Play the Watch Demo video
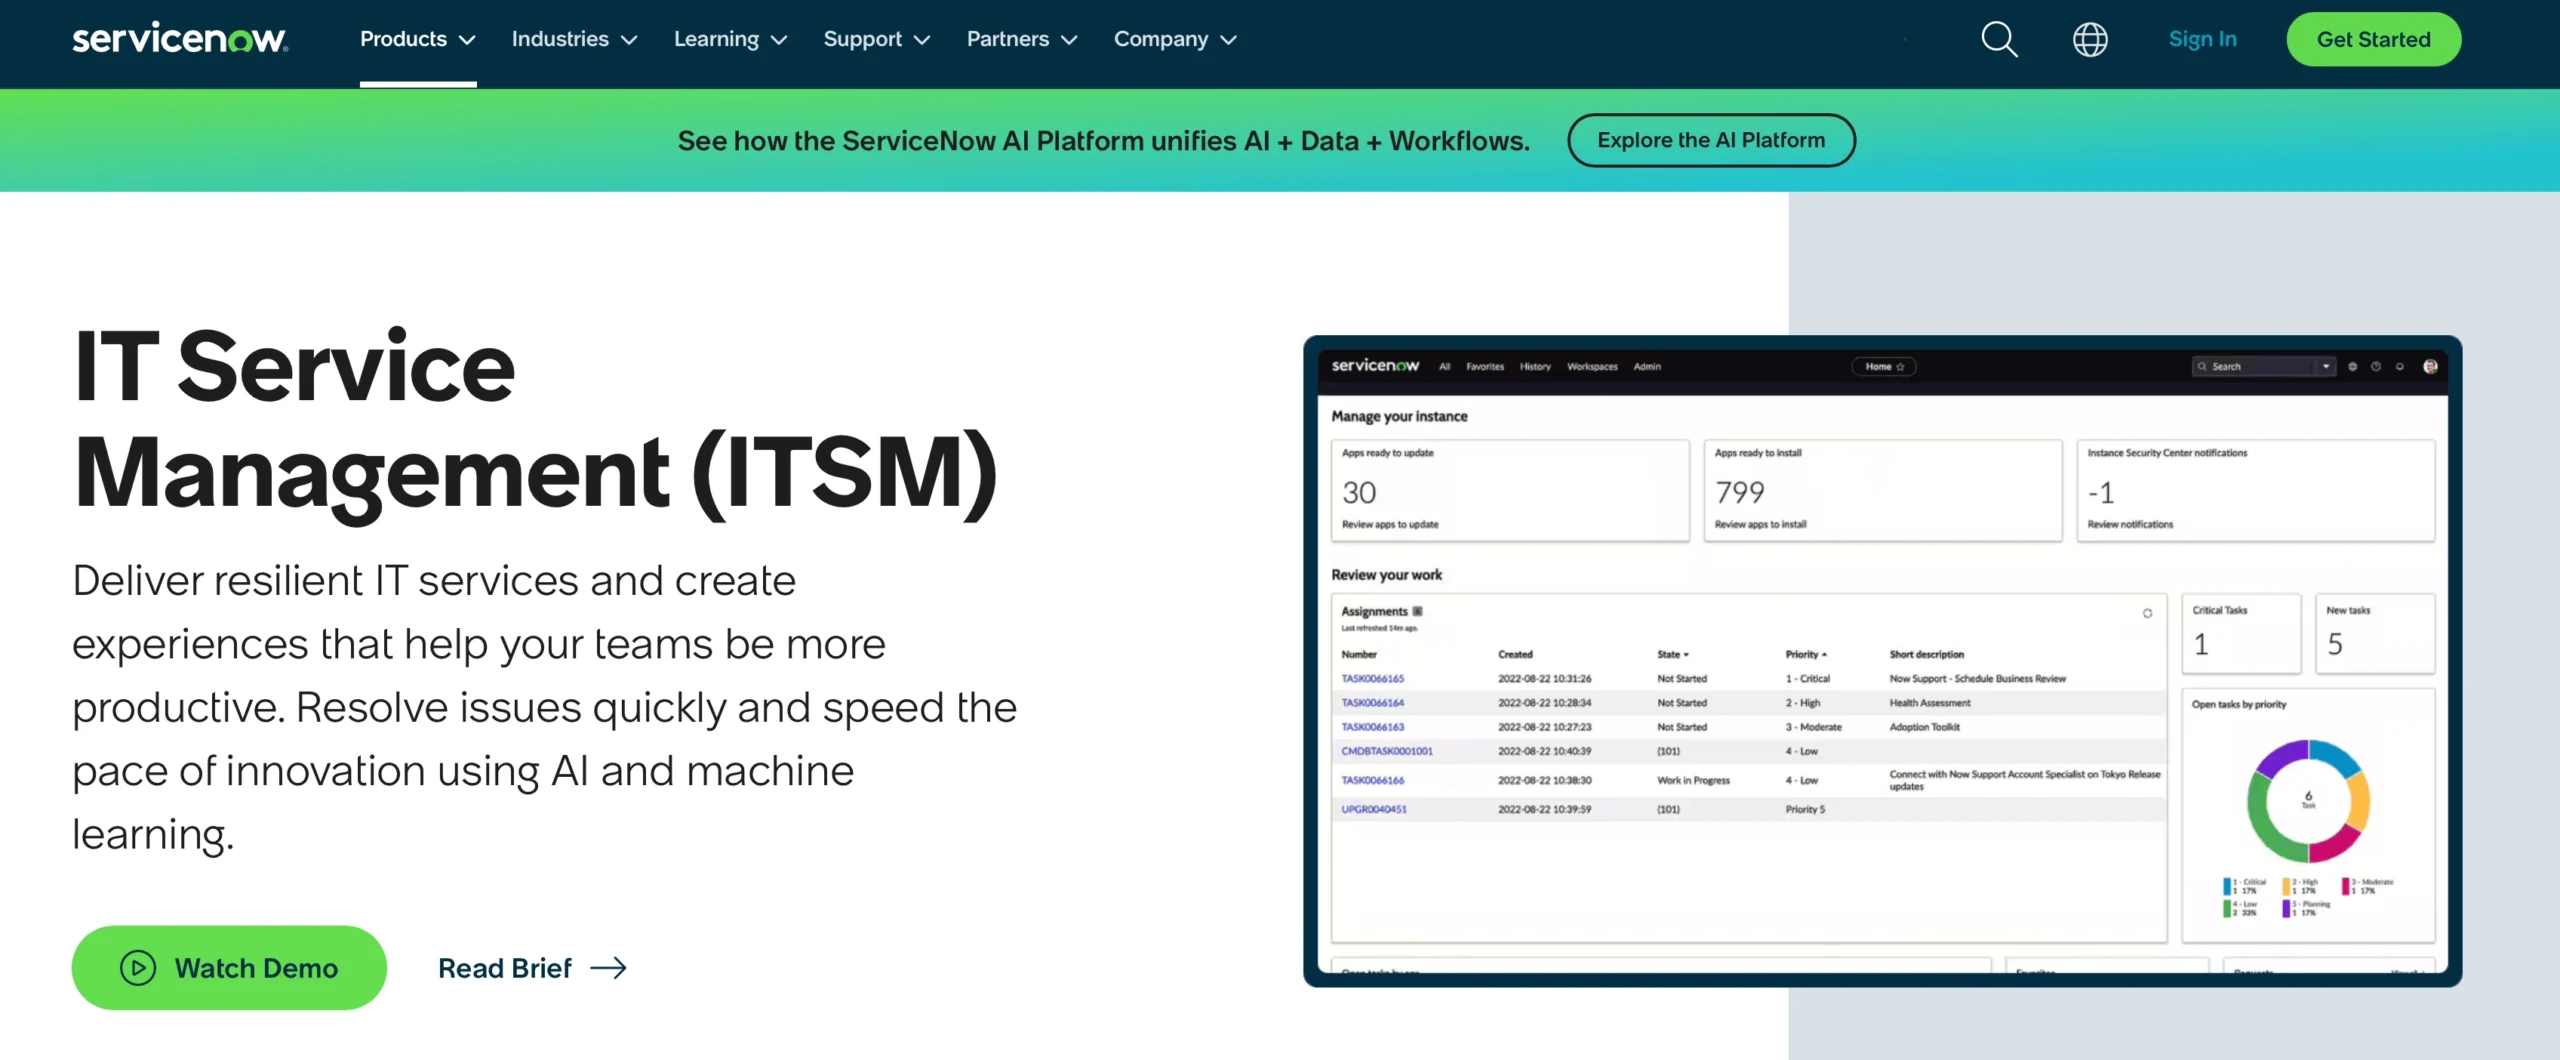The width and height of the screenshot is (2560, 1060). [229, 967]
